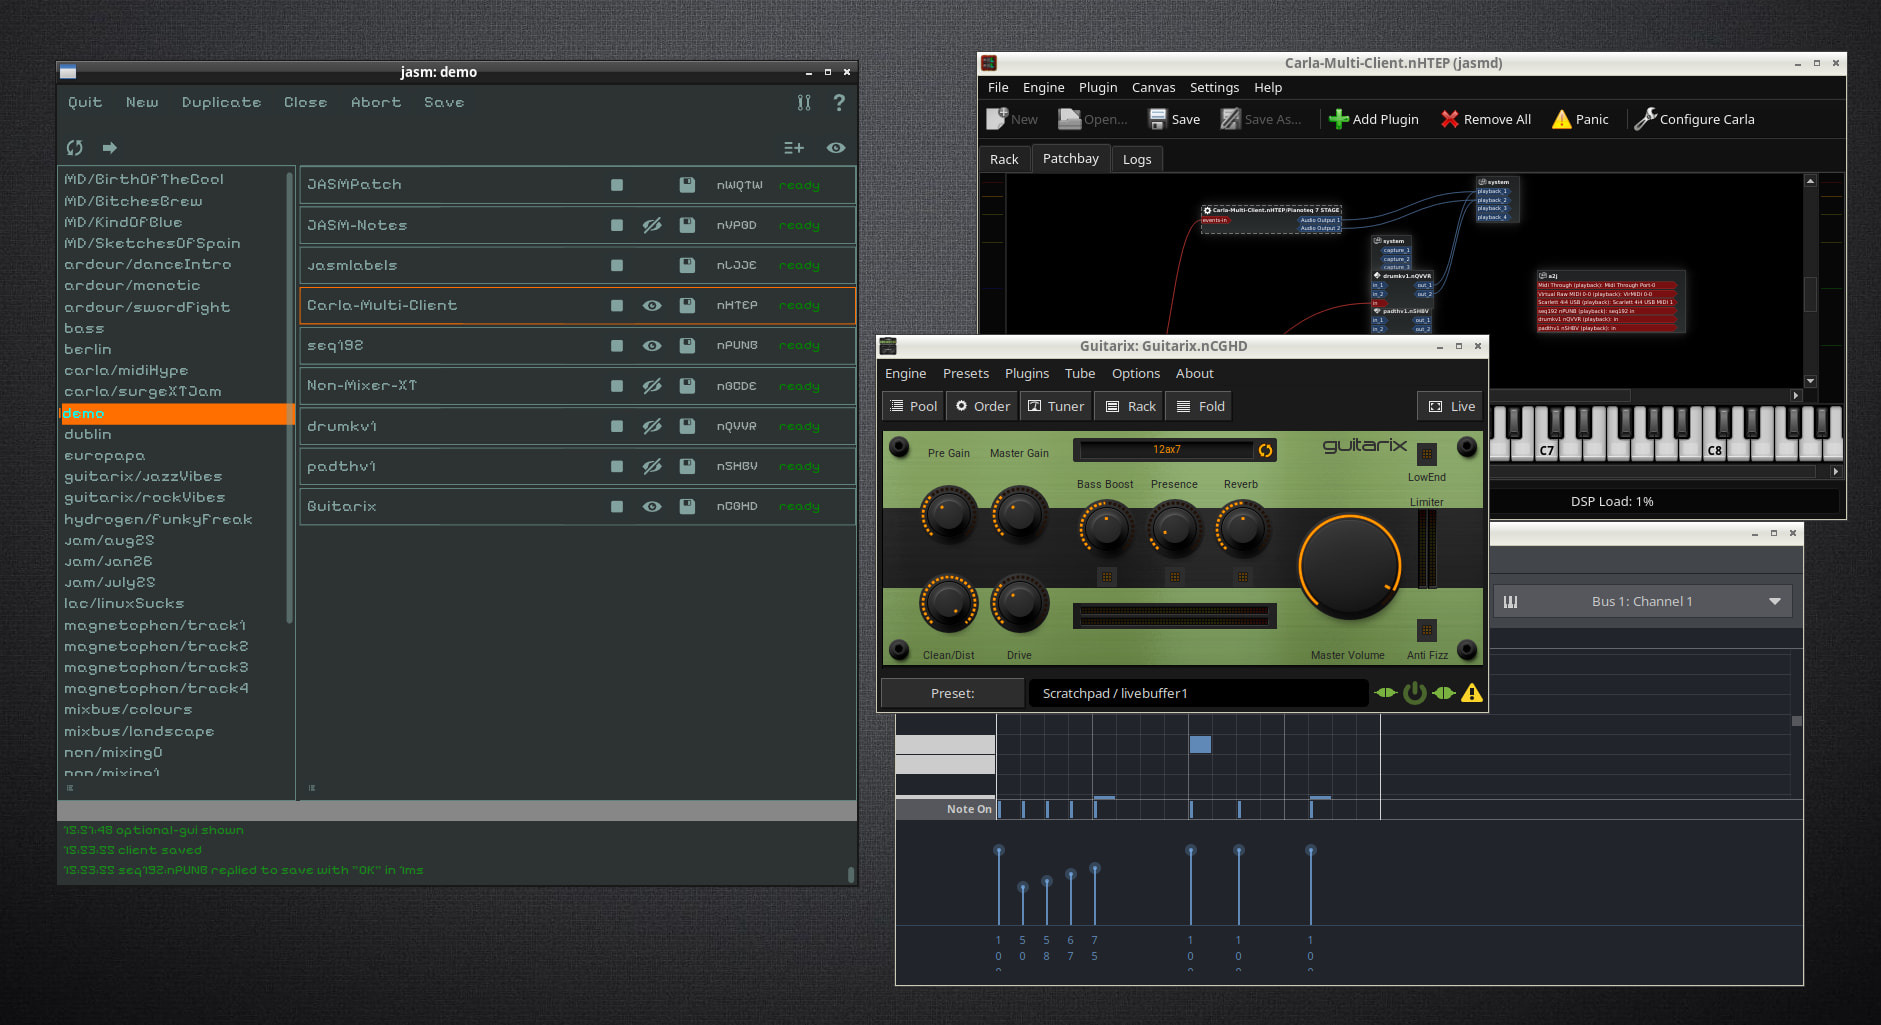The height and width of the screenshot is (1025, 1881).
Task: Open the Carla Canvas menu
Action: coord(1154,88)
